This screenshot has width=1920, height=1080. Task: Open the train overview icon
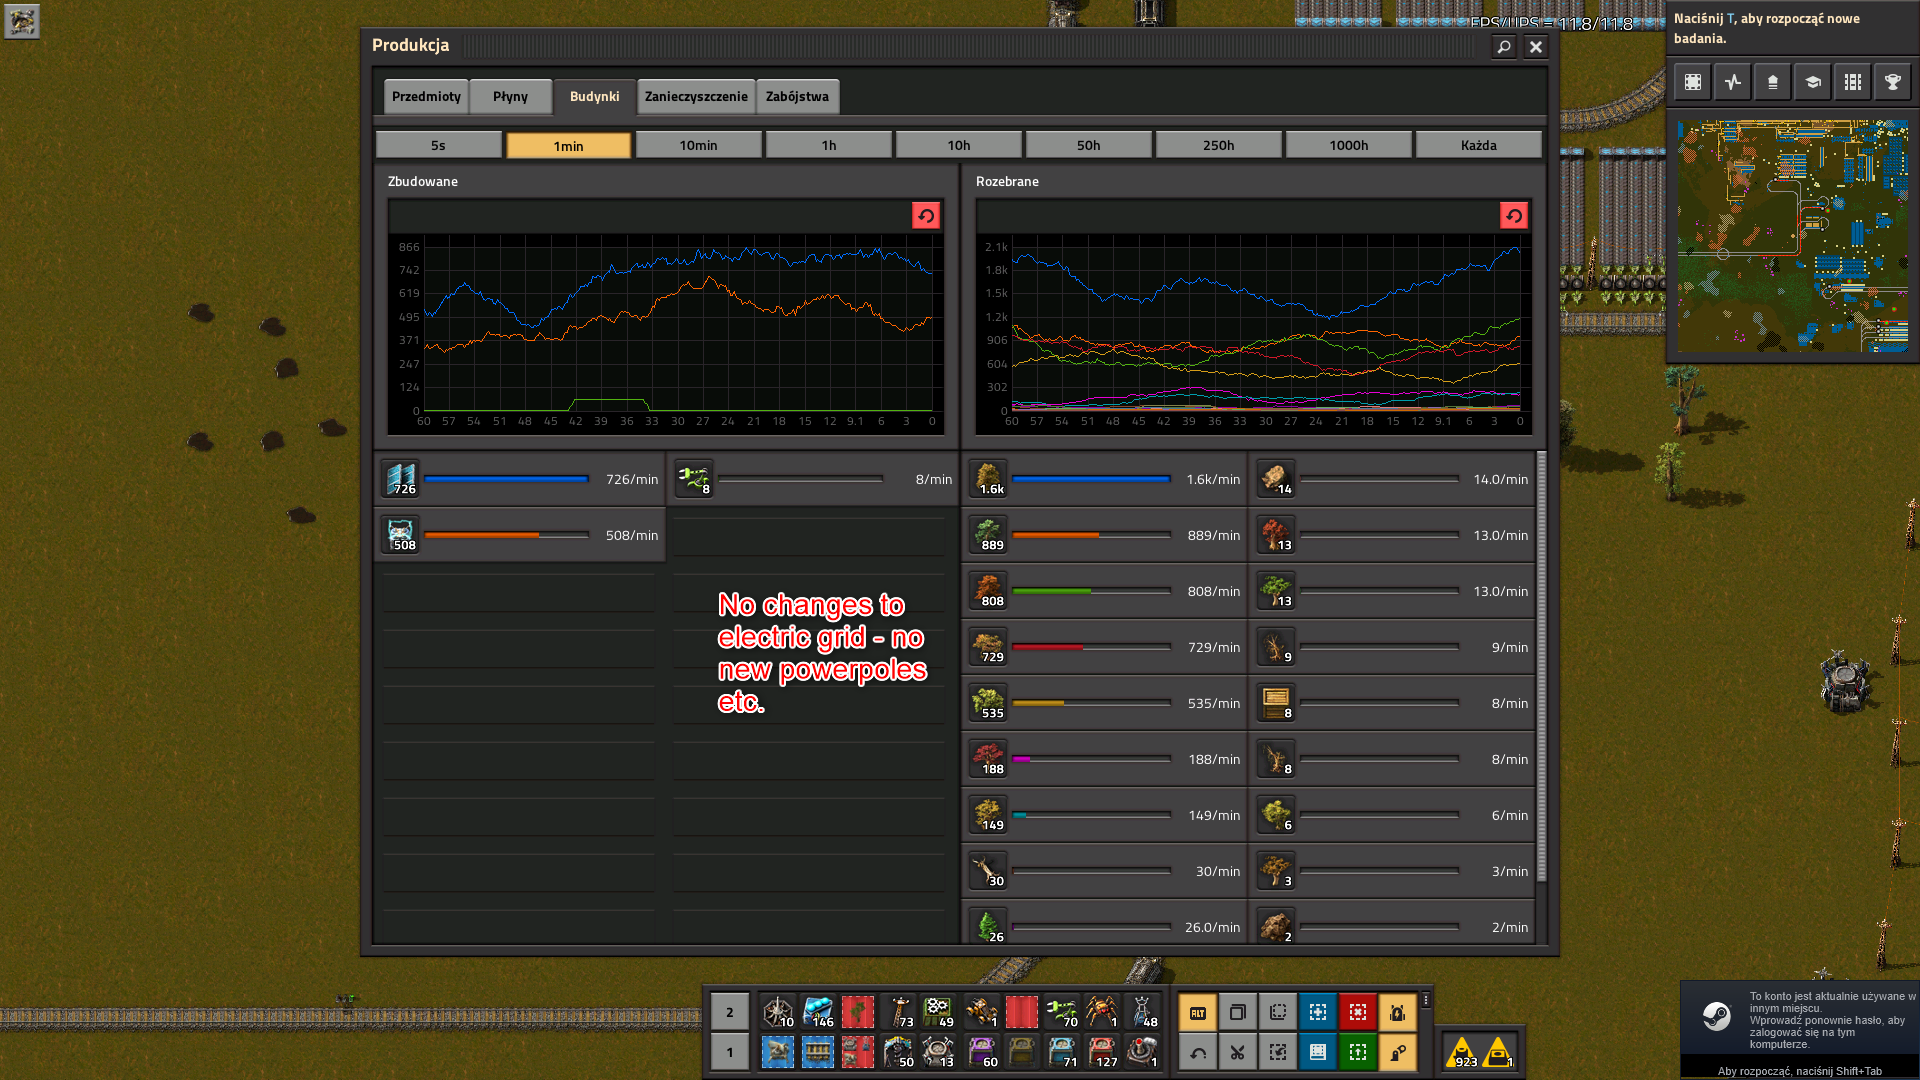point(1853,82)
